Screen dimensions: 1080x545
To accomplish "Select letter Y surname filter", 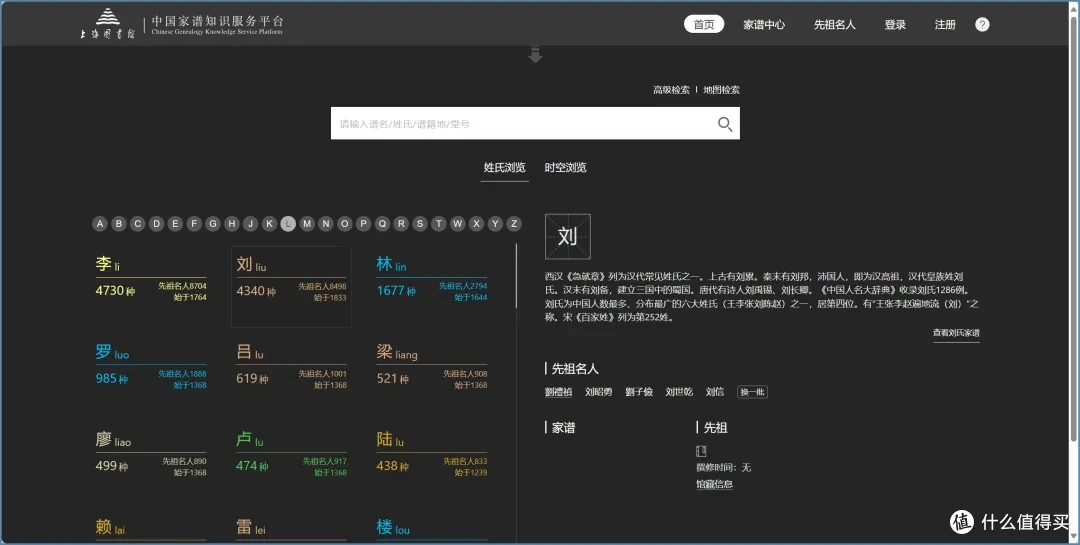I will (x=495, y=224).
